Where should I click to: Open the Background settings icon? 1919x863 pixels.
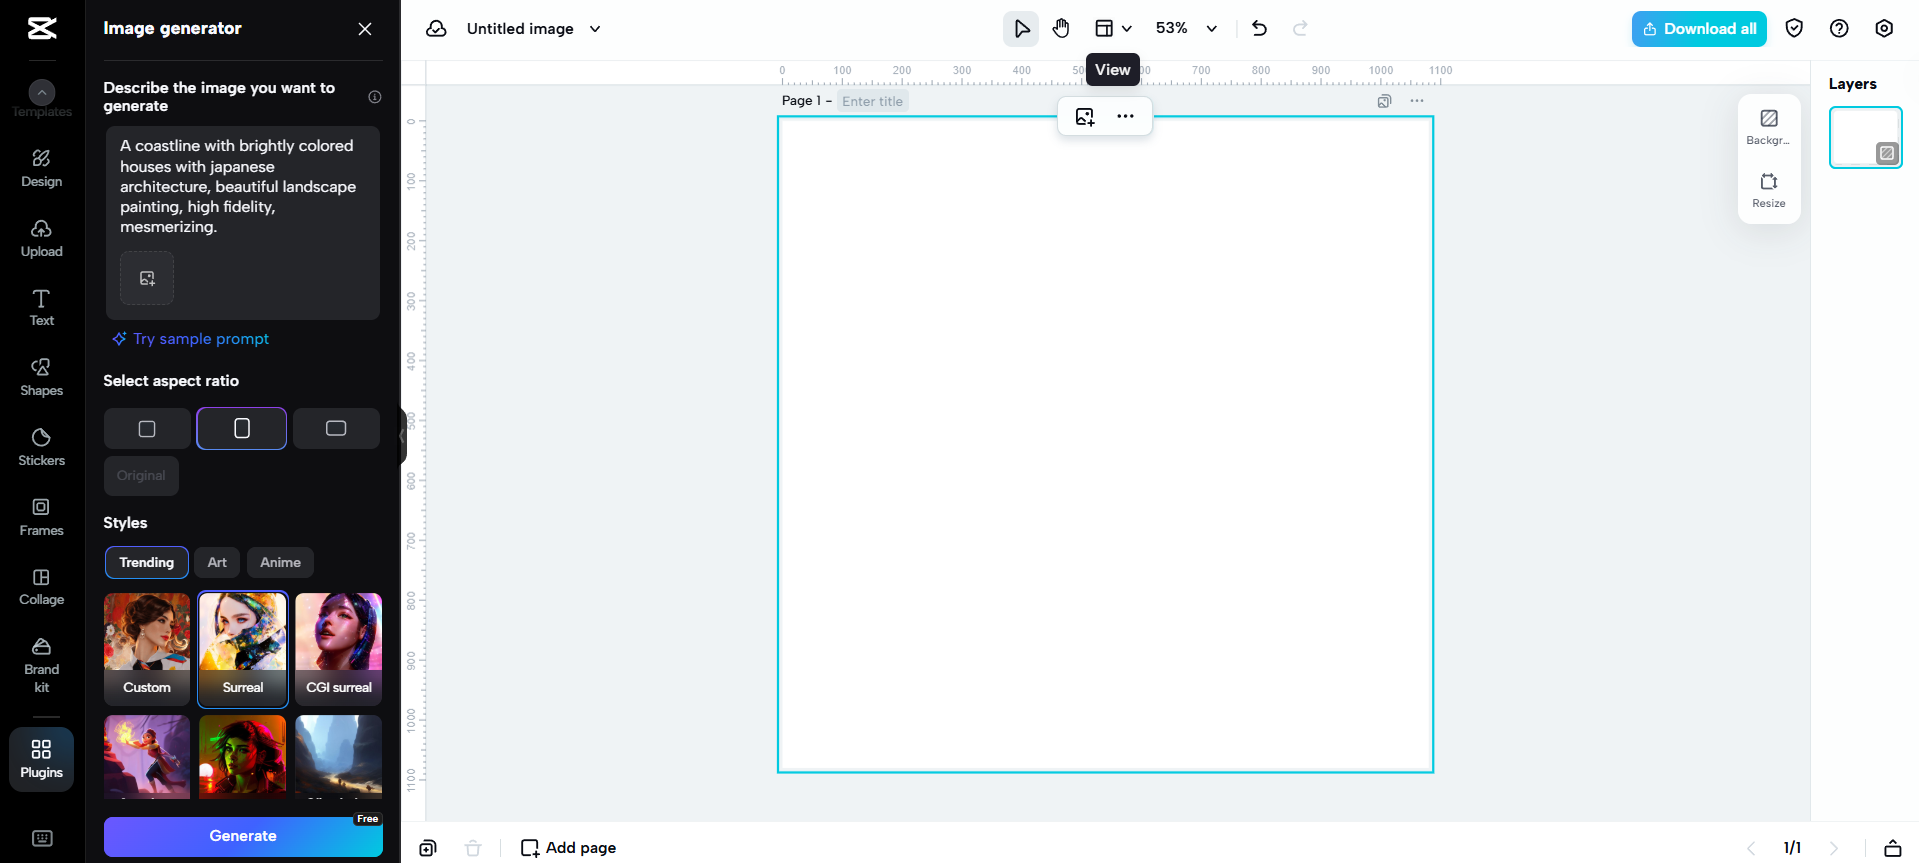pos(1768,126)
